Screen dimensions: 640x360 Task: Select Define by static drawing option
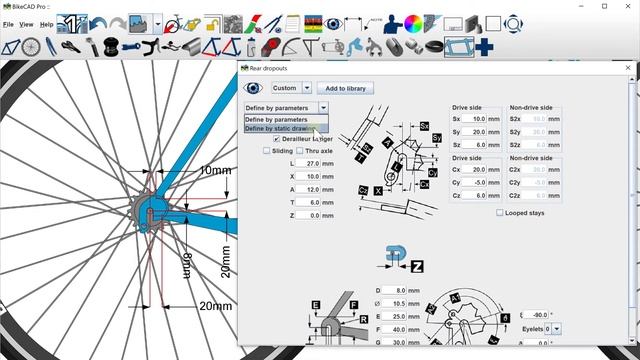click(x=286, y=129)
